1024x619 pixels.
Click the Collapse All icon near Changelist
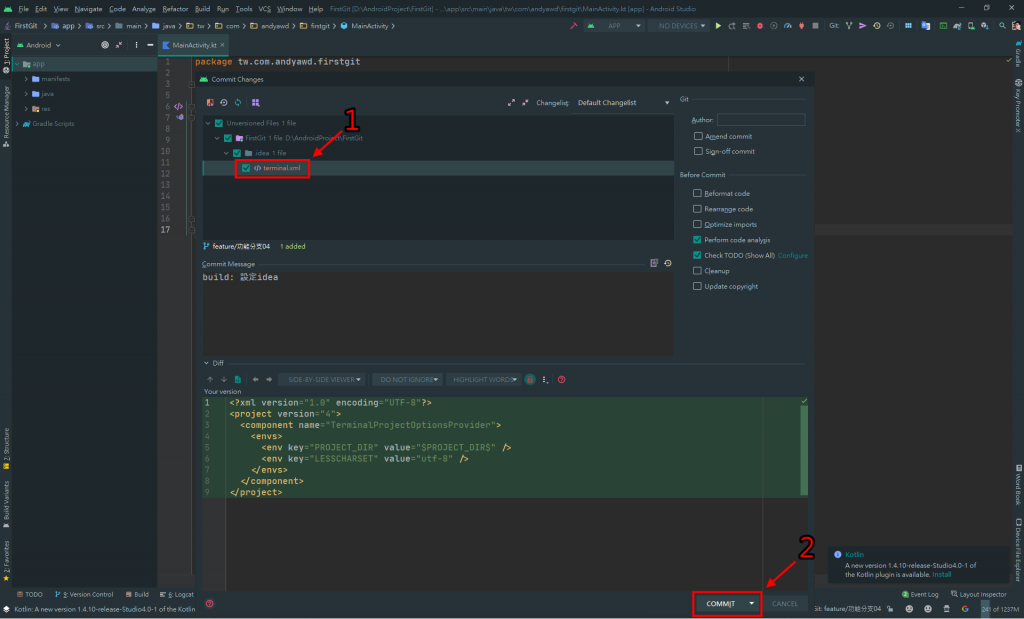[x=525, y=103]
